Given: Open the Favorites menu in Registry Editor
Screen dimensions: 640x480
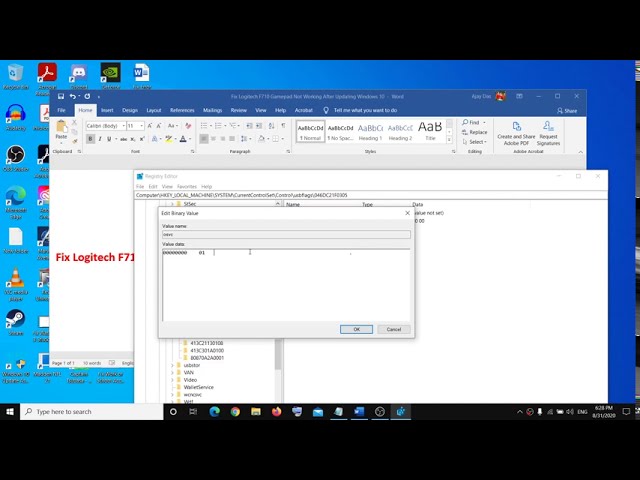Looking at the screenshot, I should click(x=187, y=187).
